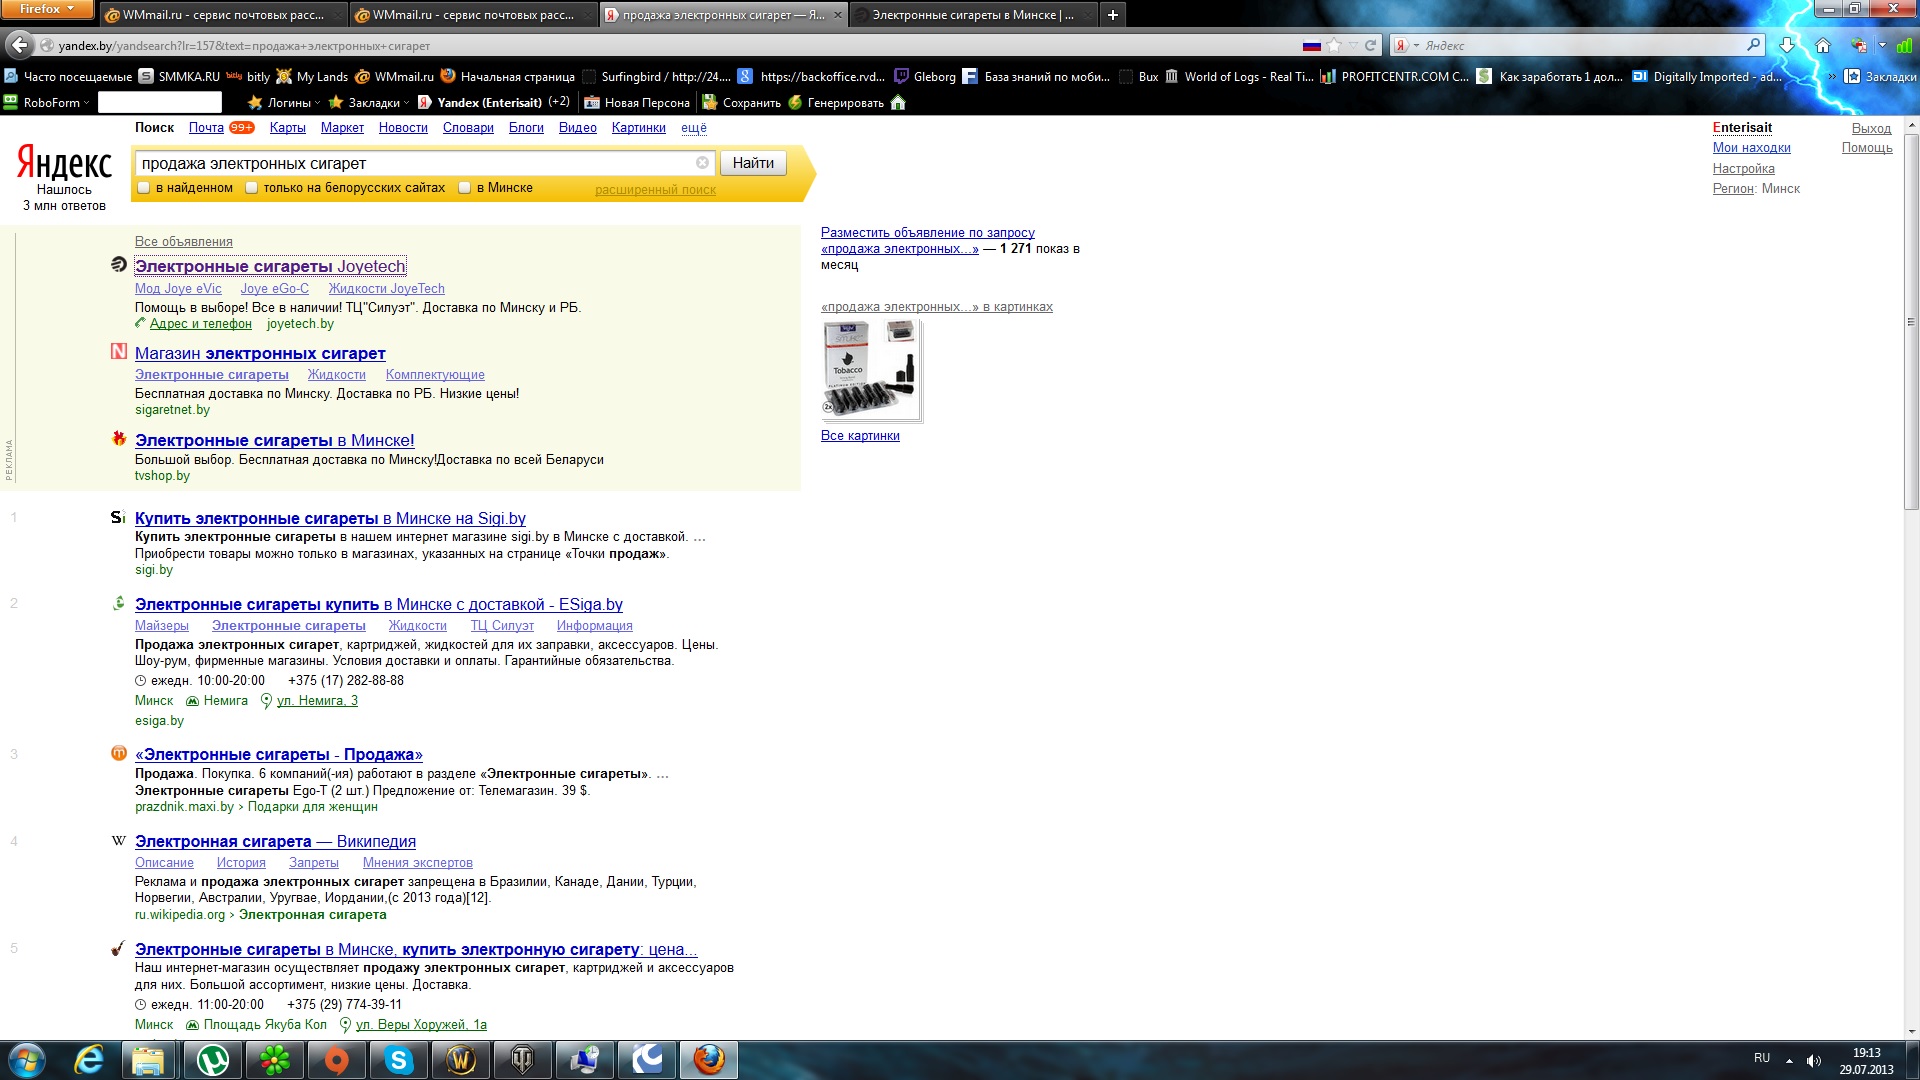
Task: Show more bookmarks via double chevron
Action: tap(1831, 76)
